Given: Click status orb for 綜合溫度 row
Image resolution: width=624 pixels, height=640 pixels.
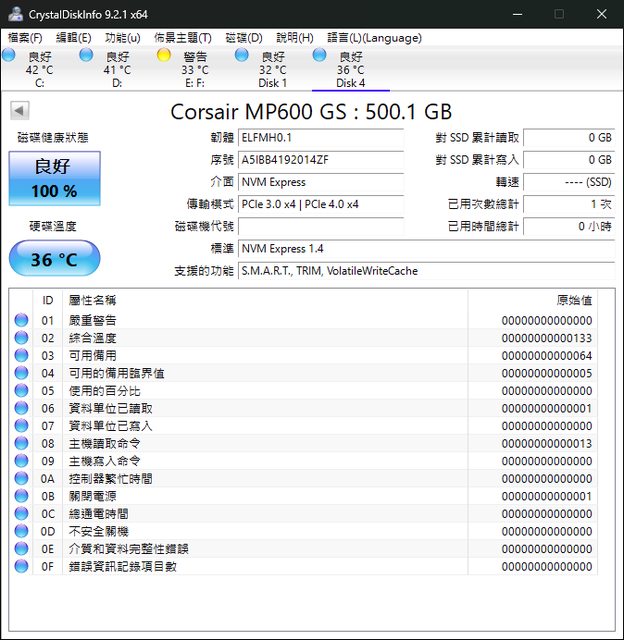Looking at the screenshot, I should point(21,338).
